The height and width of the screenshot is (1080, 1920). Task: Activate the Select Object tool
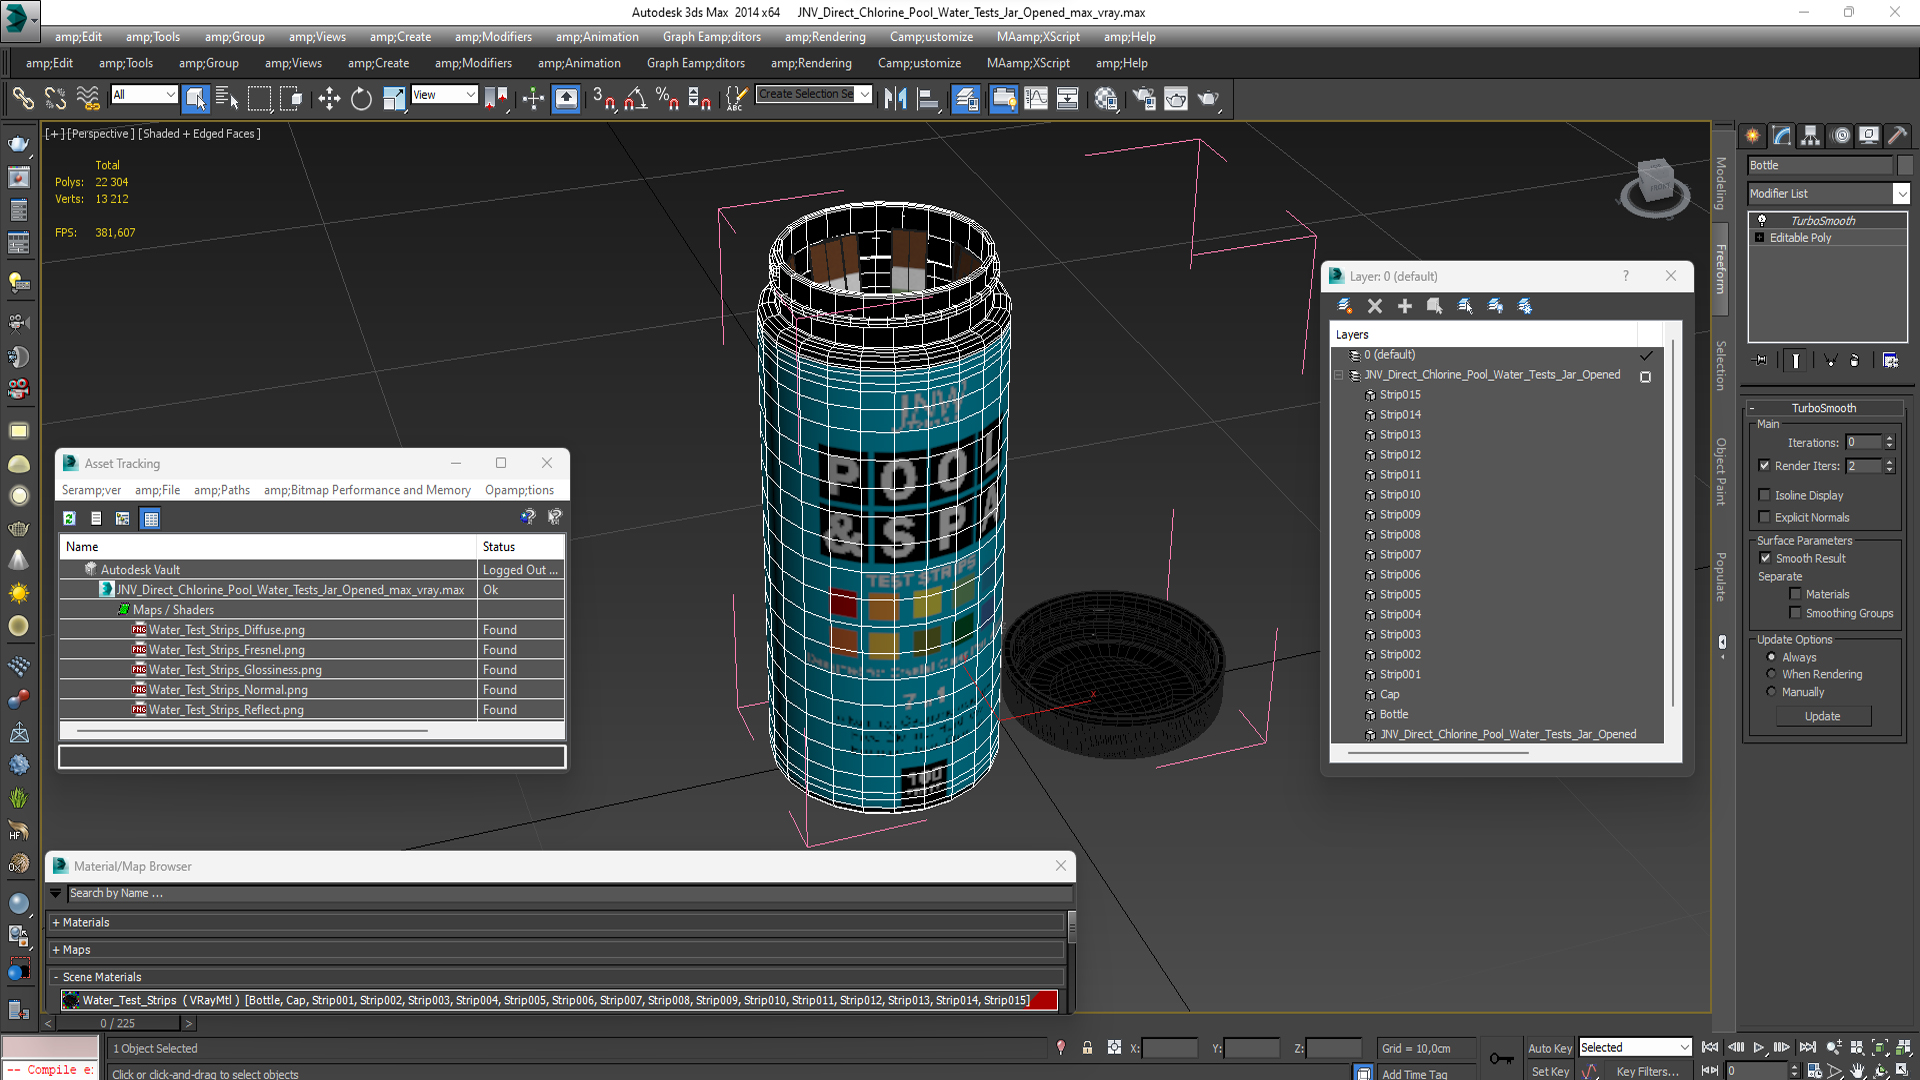[196, 98]
